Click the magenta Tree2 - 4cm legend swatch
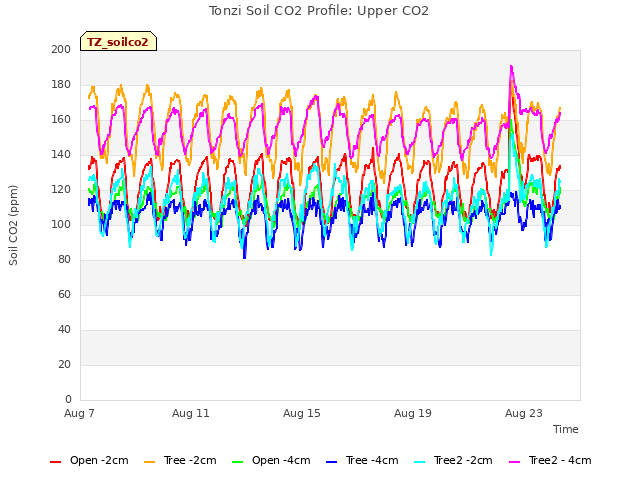This screenshot has width=640, height=480. [x=515, y=462]
